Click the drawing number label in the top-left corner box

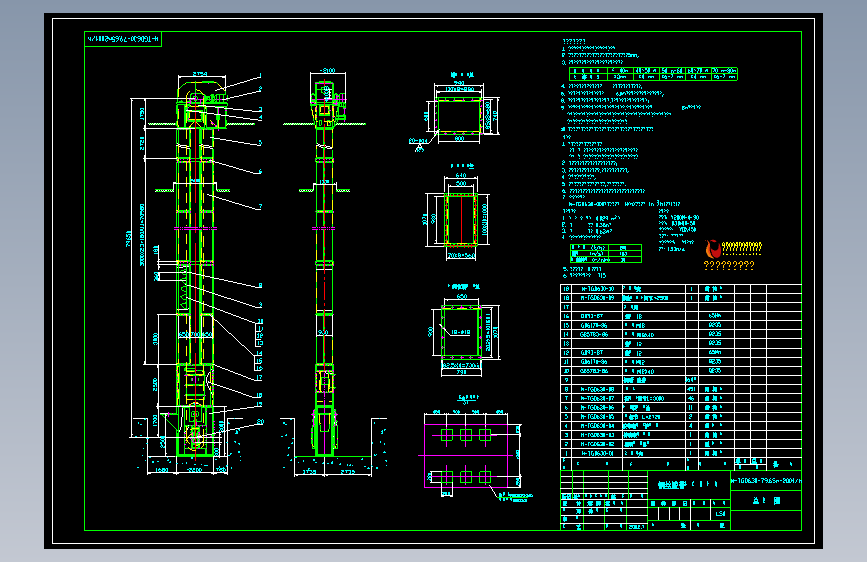123,39
